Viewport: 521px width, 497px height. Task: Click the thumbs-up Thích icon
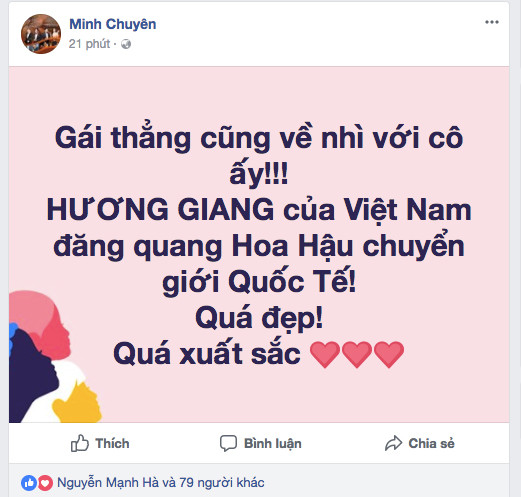[80, 443]
